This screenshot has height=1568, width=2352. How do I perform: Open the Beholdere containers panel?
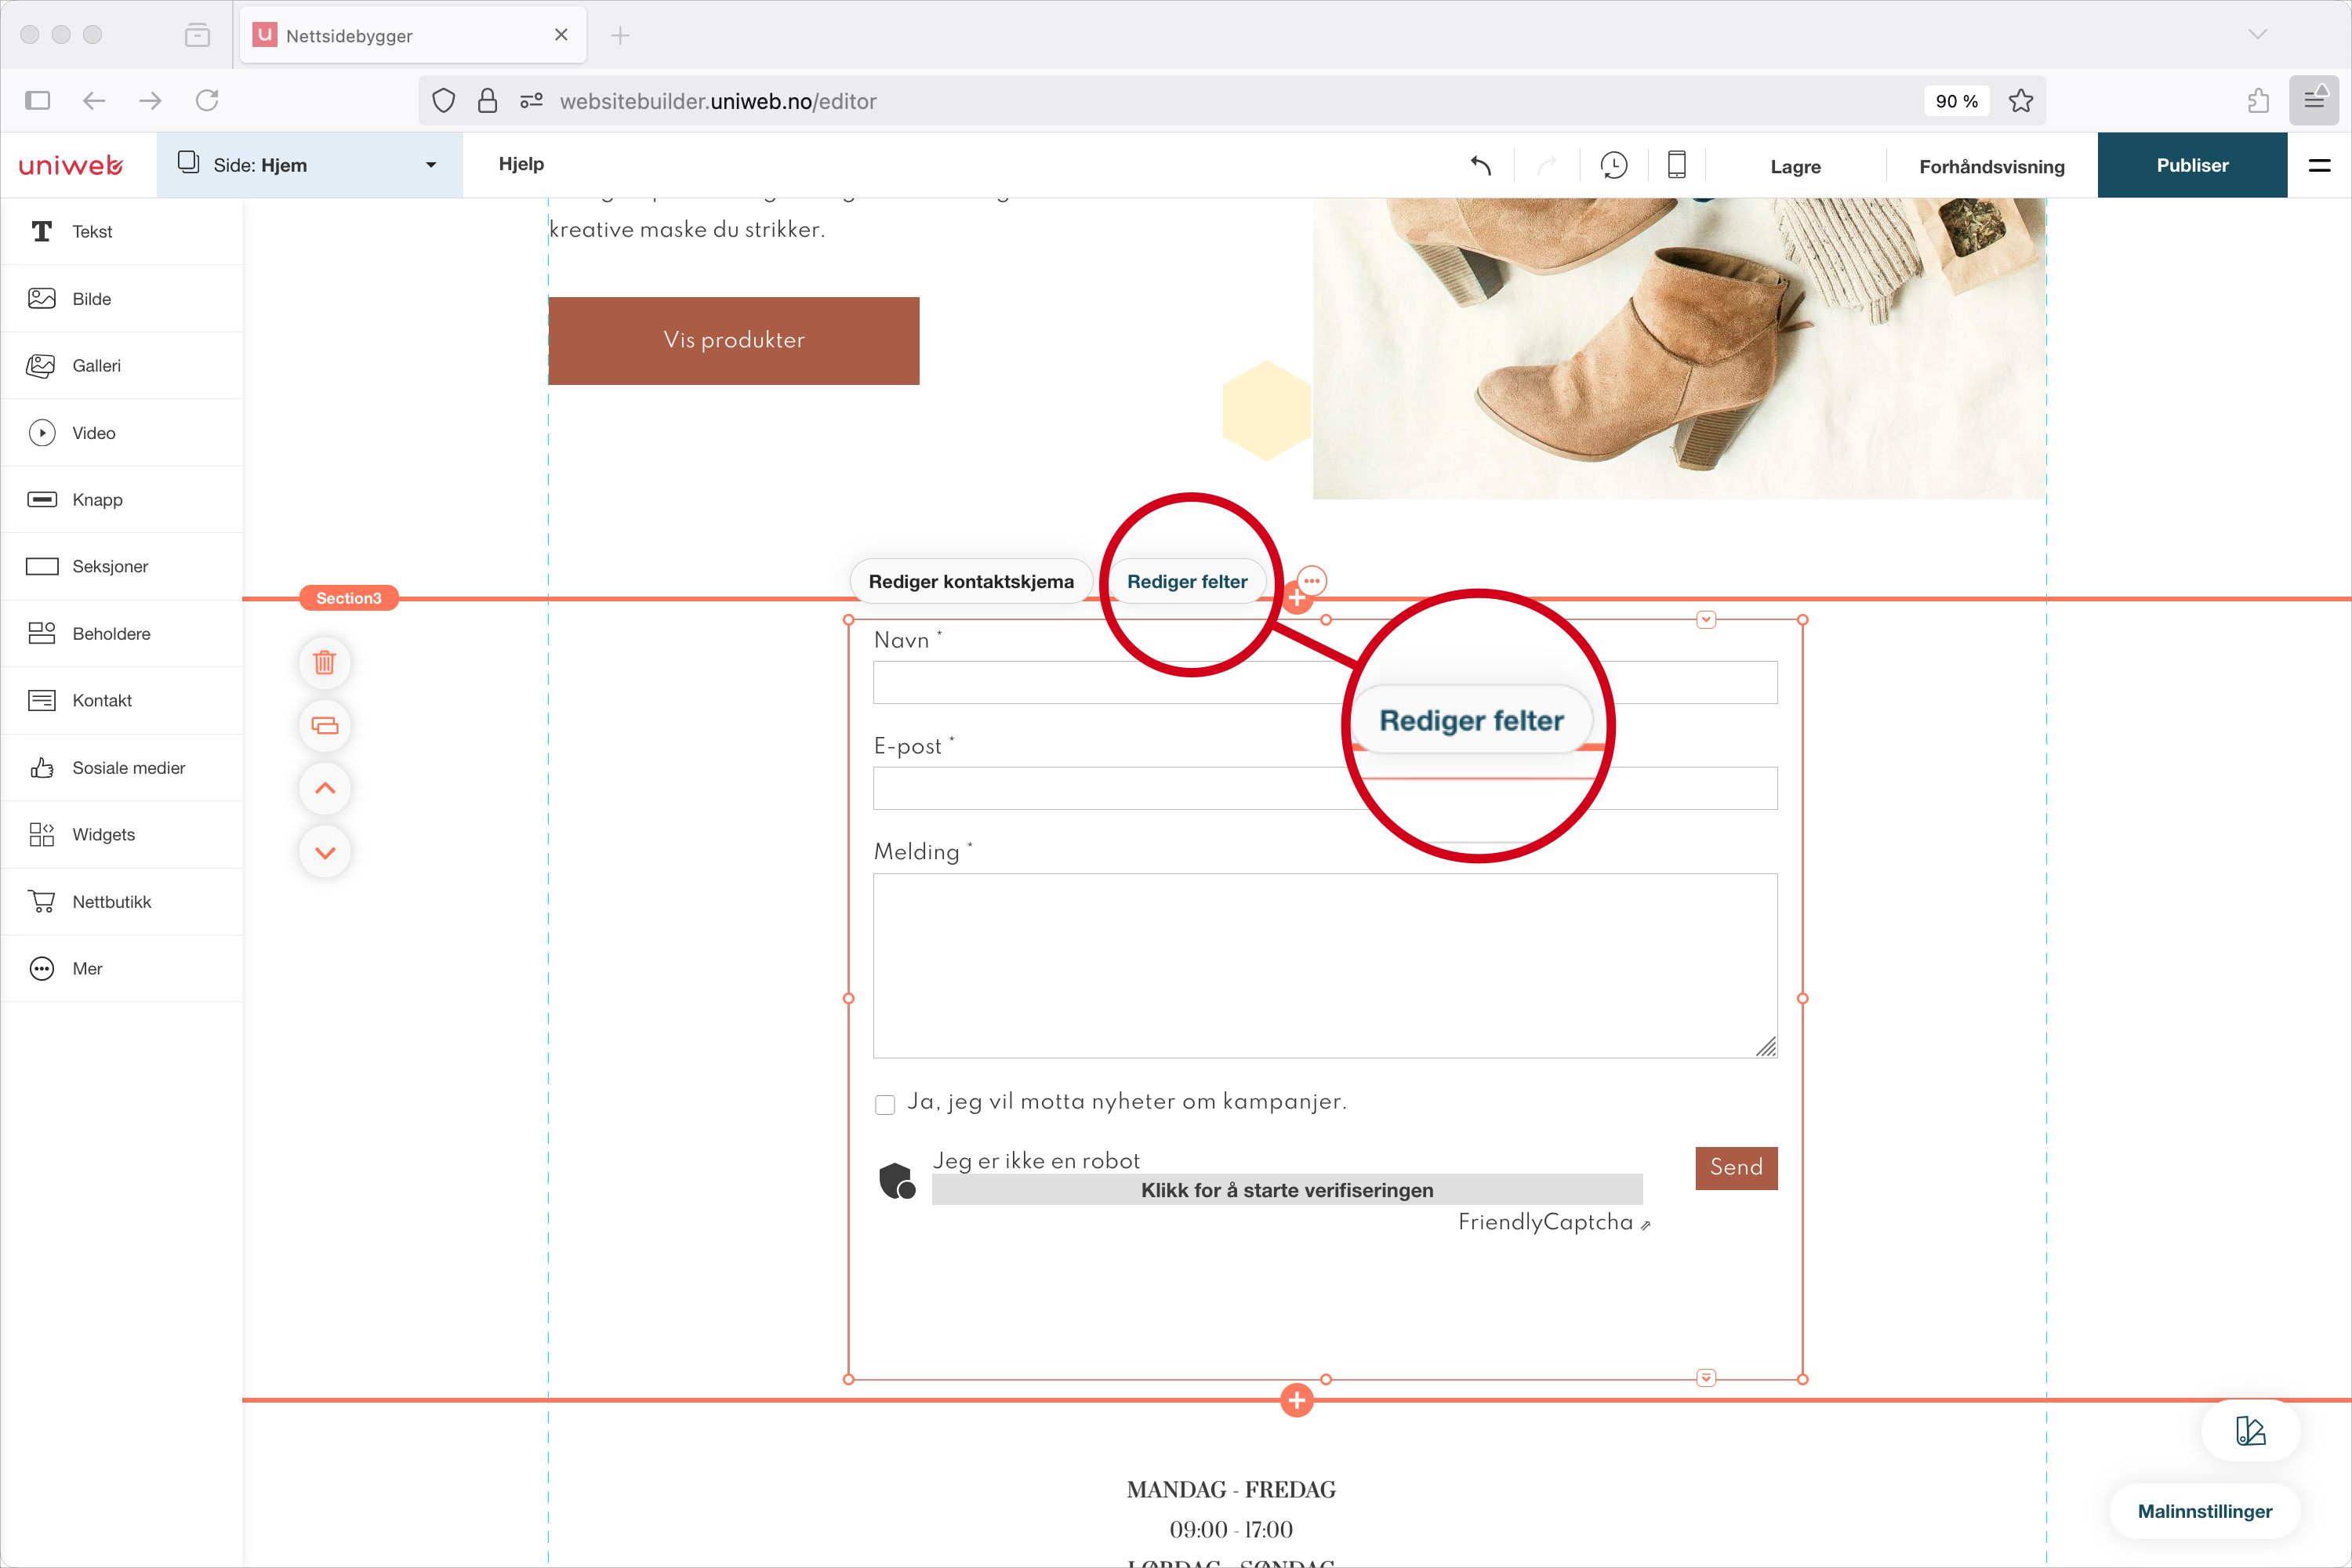(x=121, y=633)
